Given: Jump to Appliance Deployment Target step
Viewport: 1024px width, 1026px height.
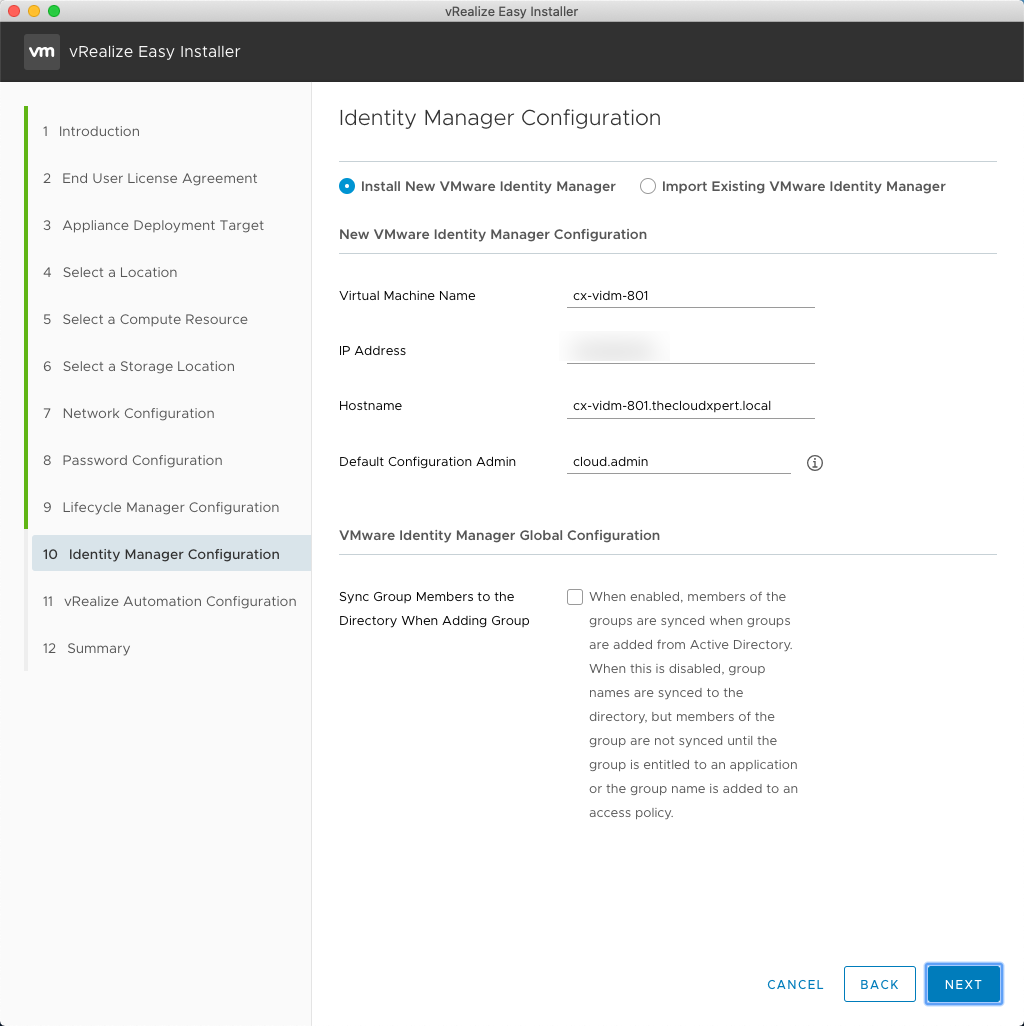Looking at the screenshot, I should click(163, 225).
